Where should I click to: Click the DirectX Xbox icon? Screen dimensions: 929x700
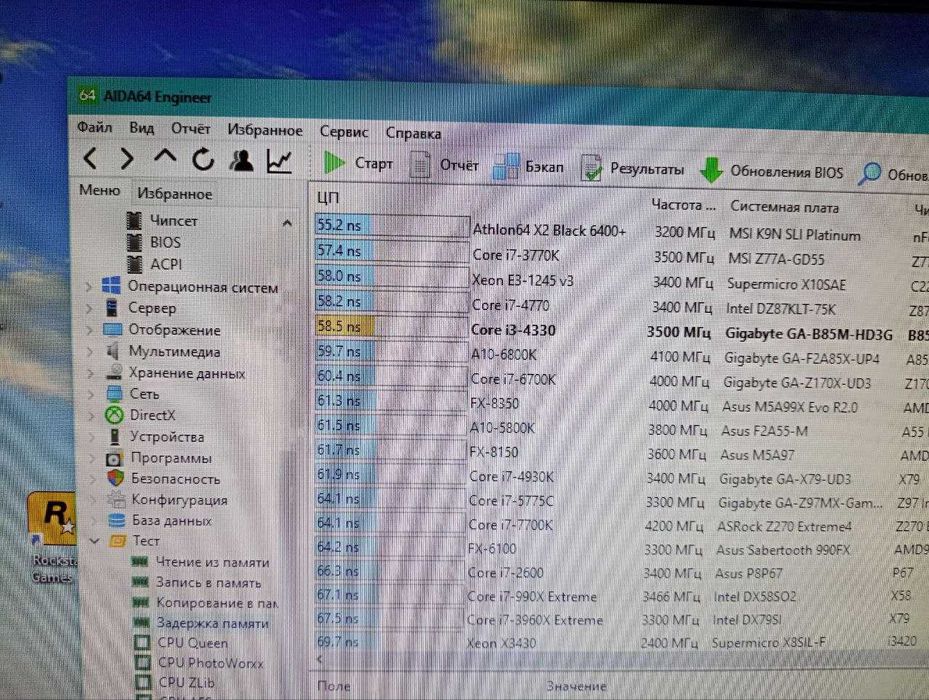point(114,415)
